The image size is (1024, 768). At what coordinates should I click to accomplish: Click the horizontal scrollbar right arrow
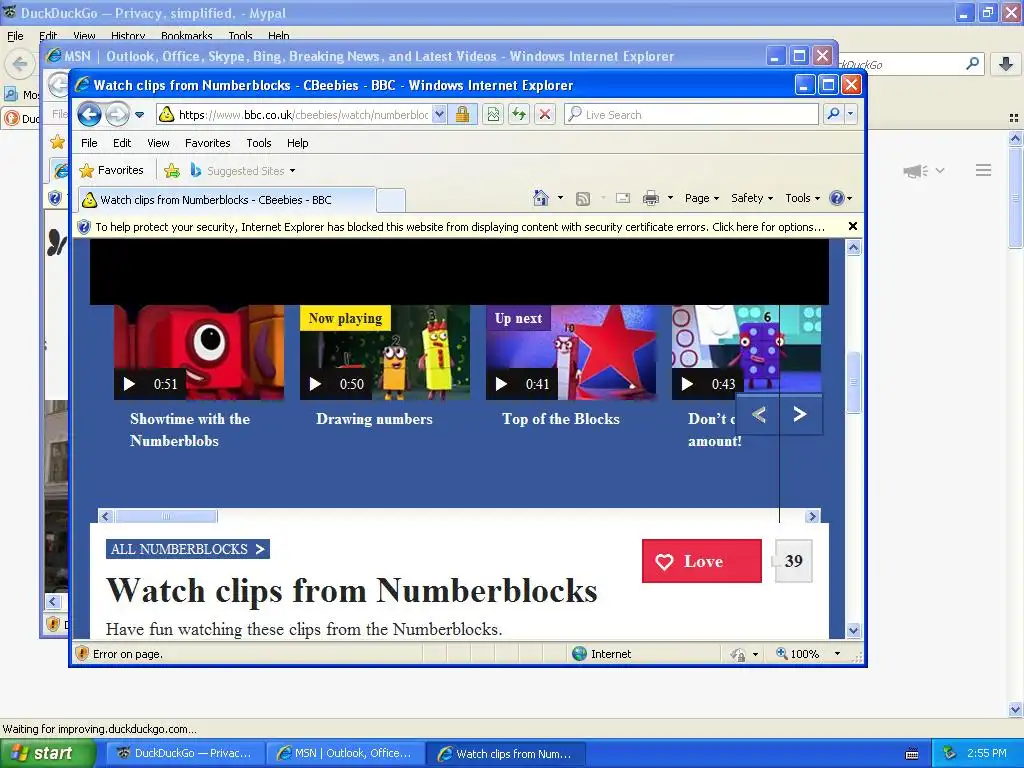point(812,517)
